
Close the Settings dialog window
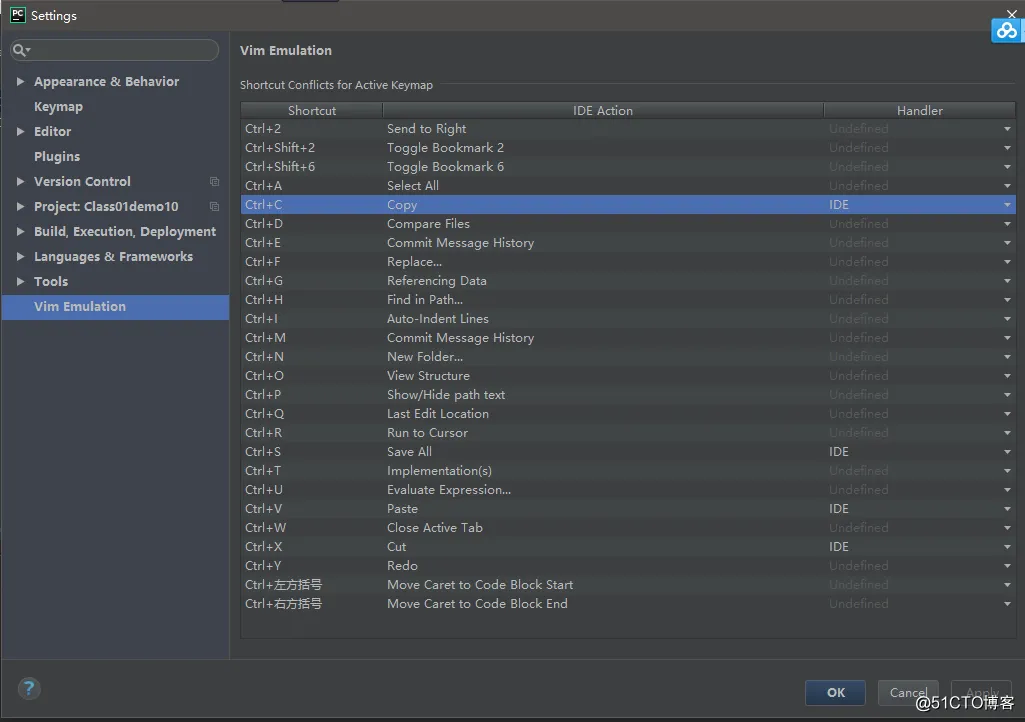point(1012,13)
